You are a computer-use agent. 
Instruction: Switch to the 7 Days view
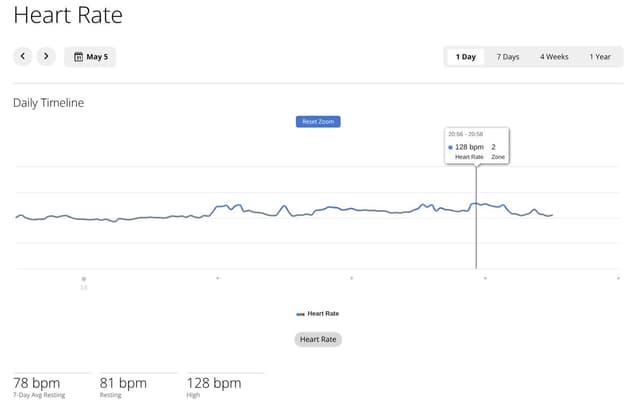tap(508, 57)
